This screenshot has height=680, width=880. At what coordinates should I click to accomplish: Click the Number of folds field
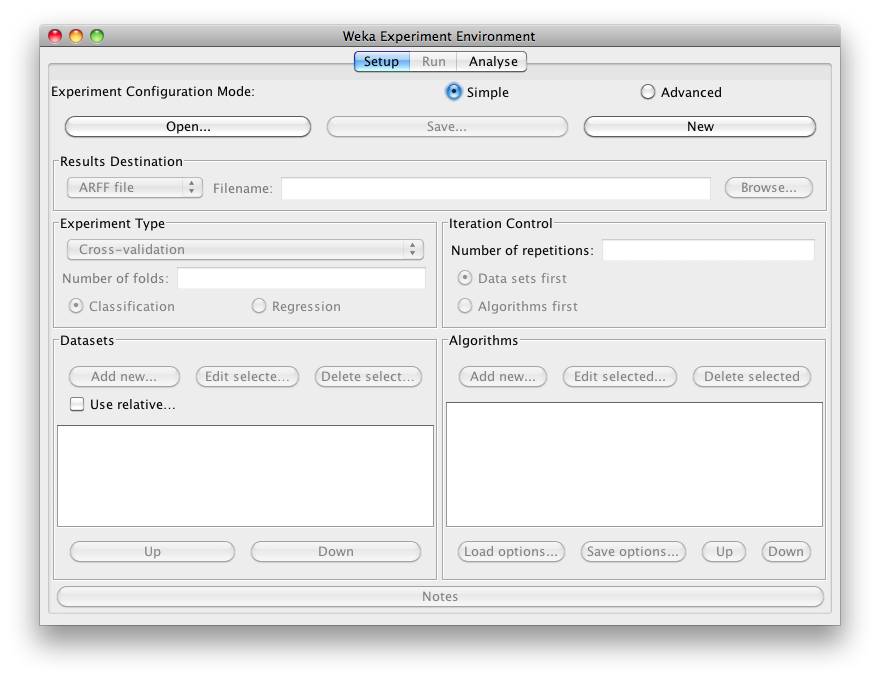click(x=301, y=278)
